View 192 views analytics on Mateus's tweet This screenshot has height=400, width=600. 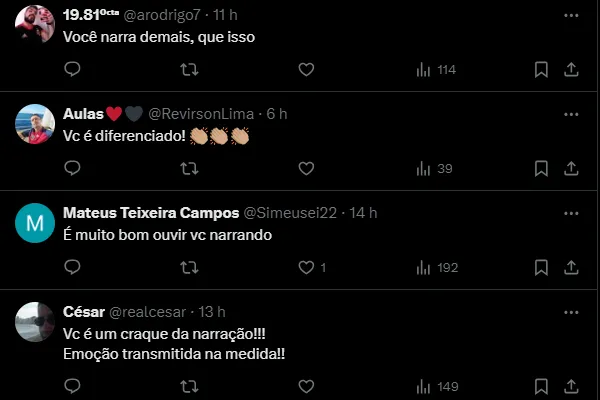click(x=436, y=267)
